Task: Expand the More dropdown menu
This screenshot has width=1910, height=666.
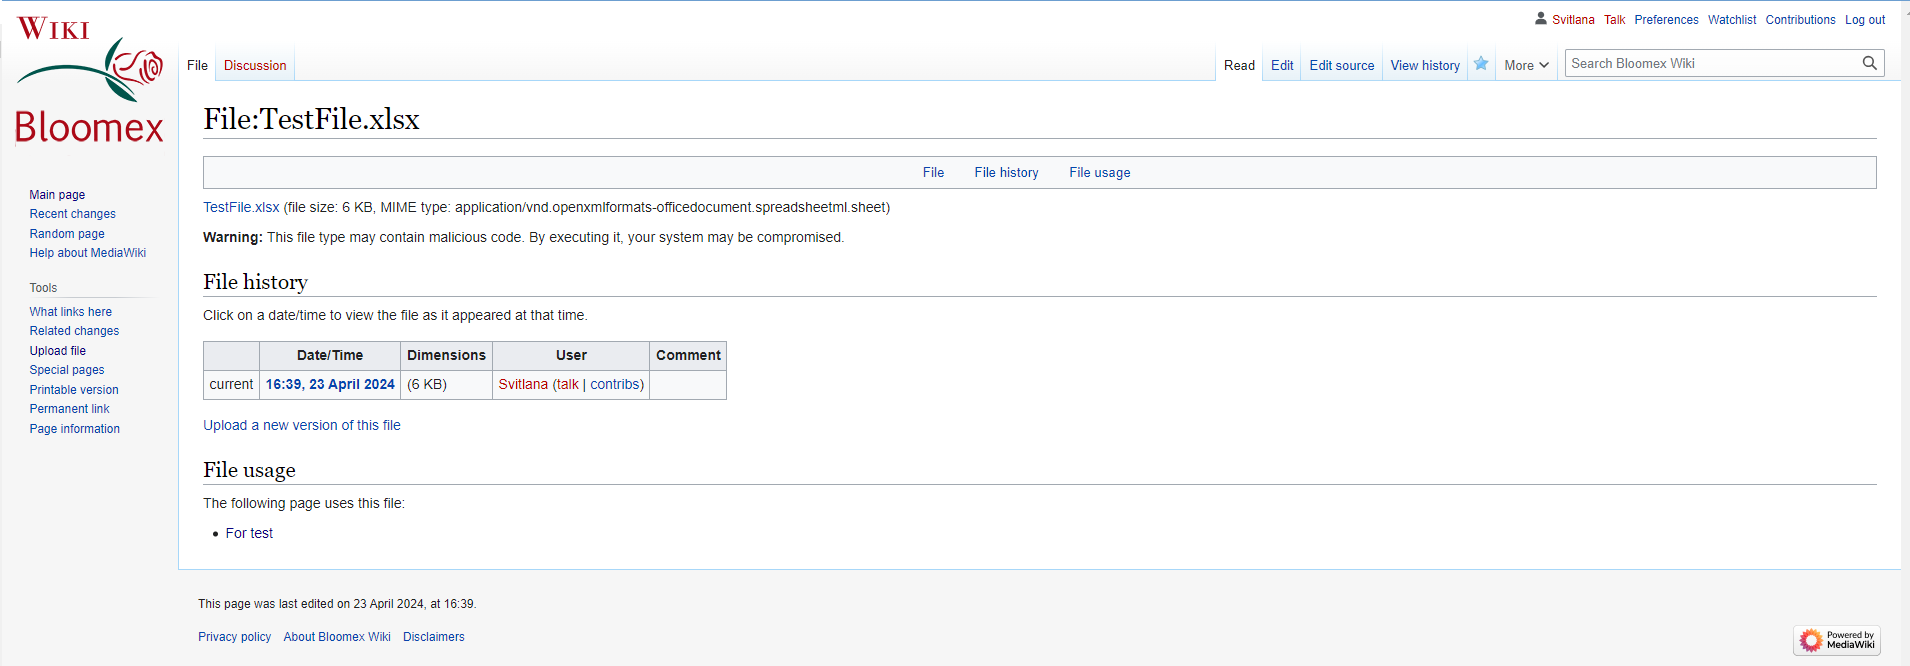Action: [1526, 66]
